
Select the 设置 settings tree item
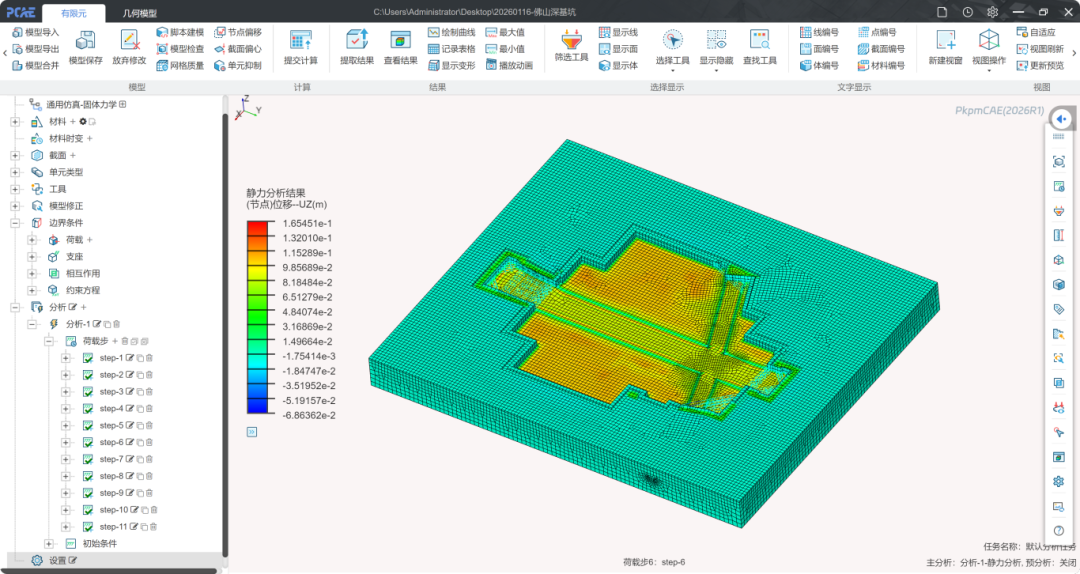(57, 560)
